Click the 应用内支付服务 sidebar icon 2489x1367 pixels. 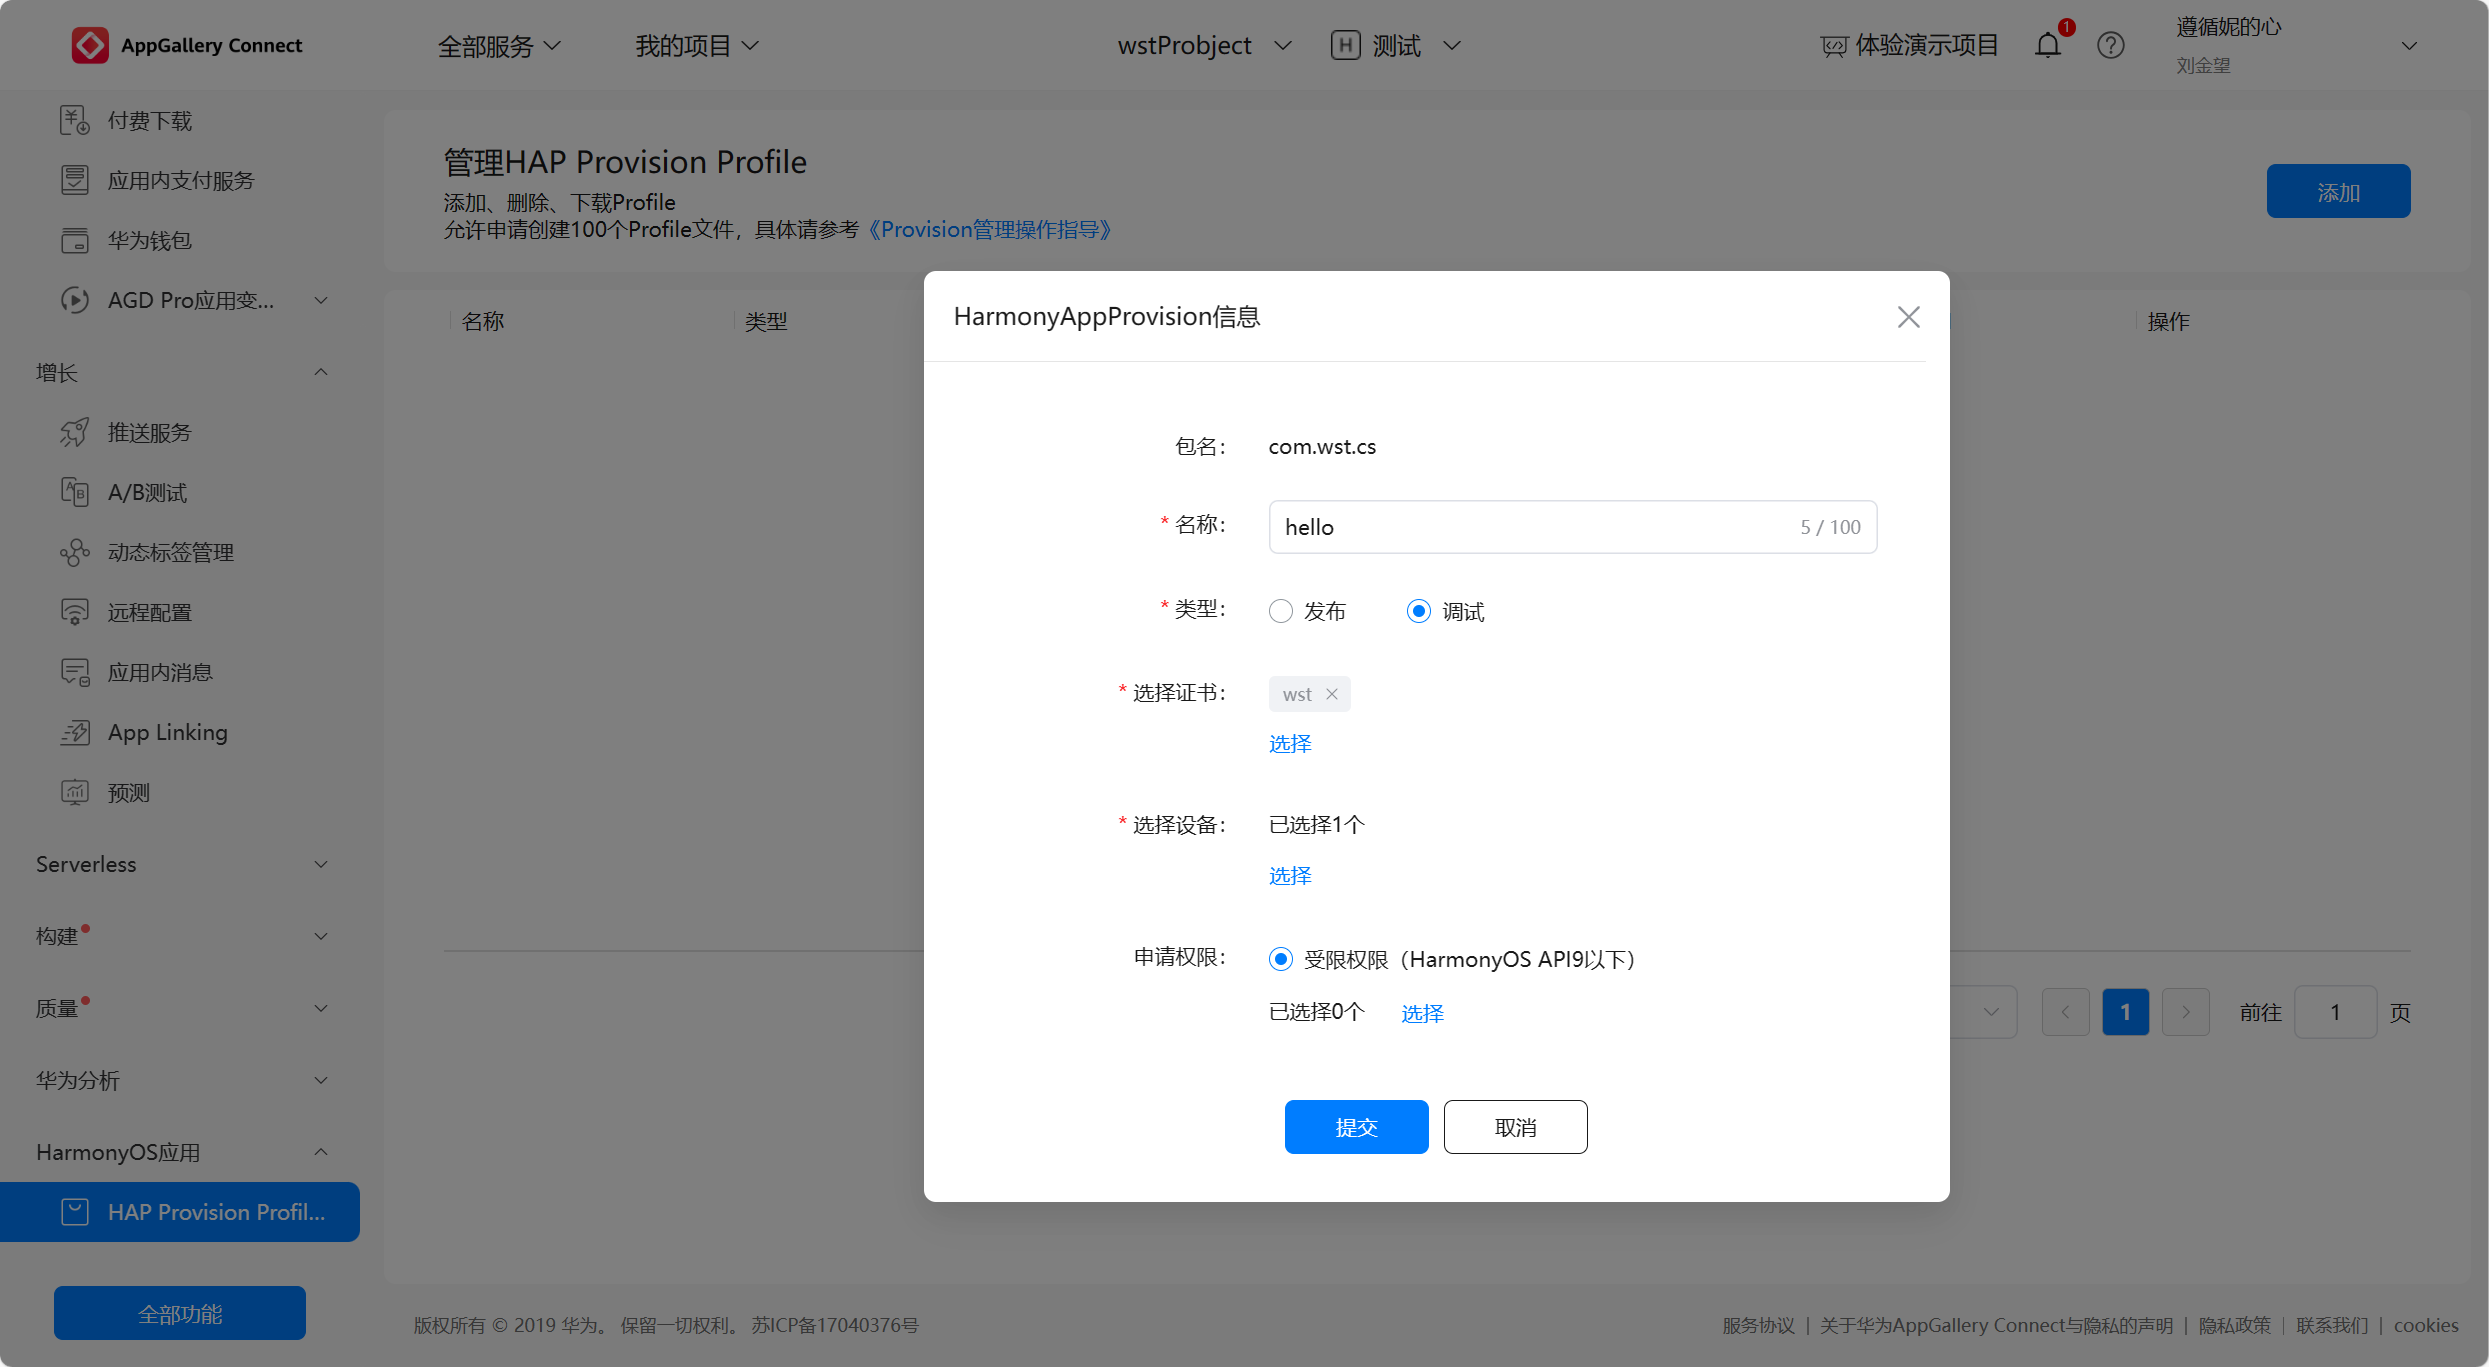click(x=75, y=180)
